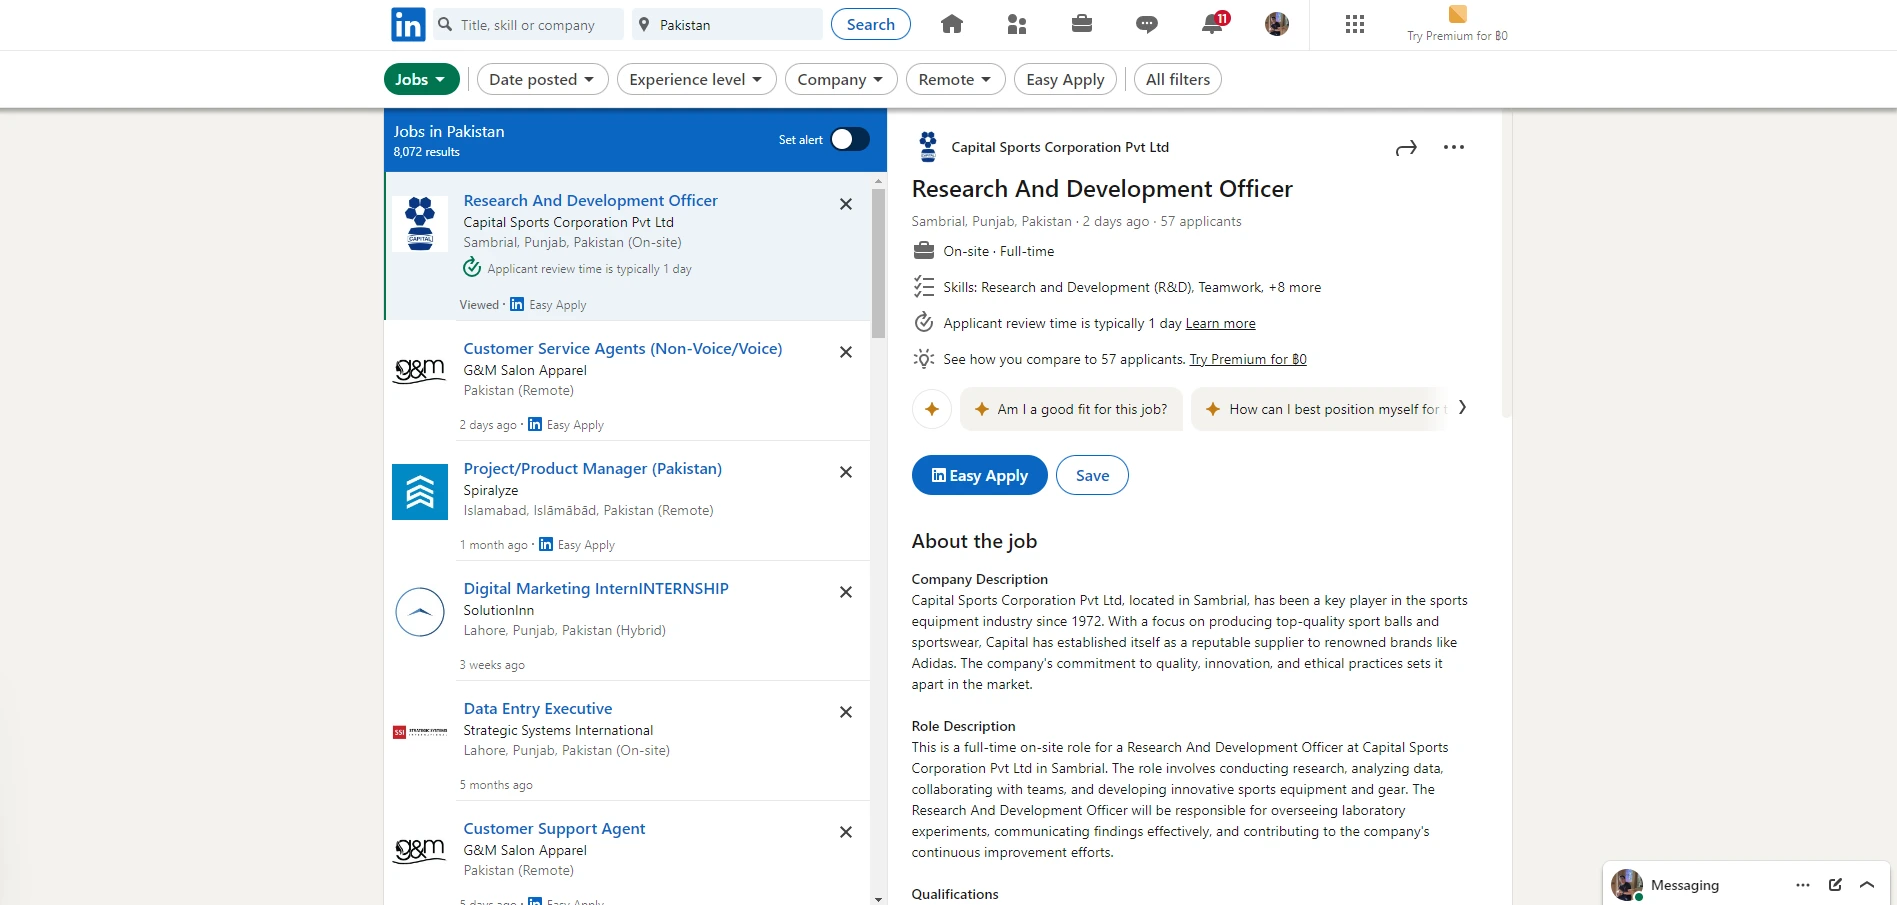Open the My Network icon

[1017, 24]
